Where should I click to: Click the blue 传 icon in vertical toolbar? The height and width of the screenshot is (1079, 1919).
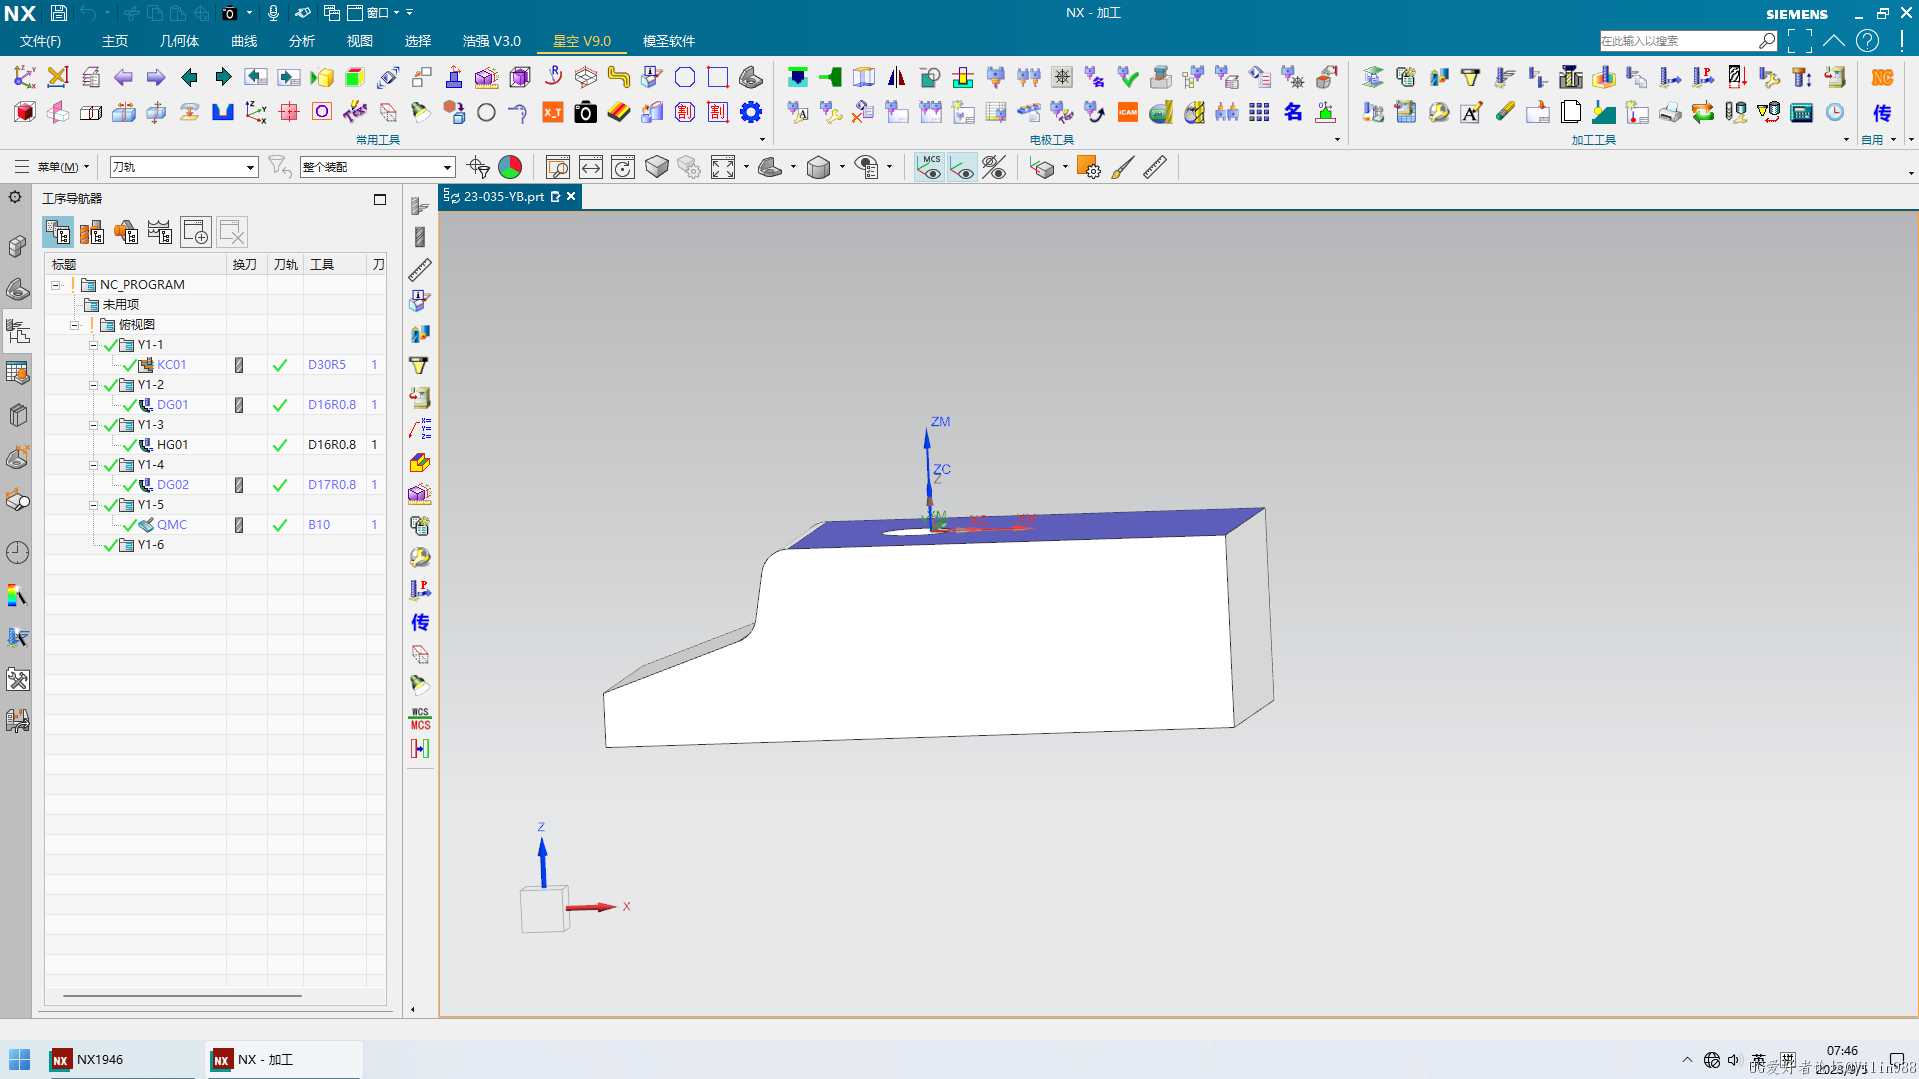click(420, 622)
